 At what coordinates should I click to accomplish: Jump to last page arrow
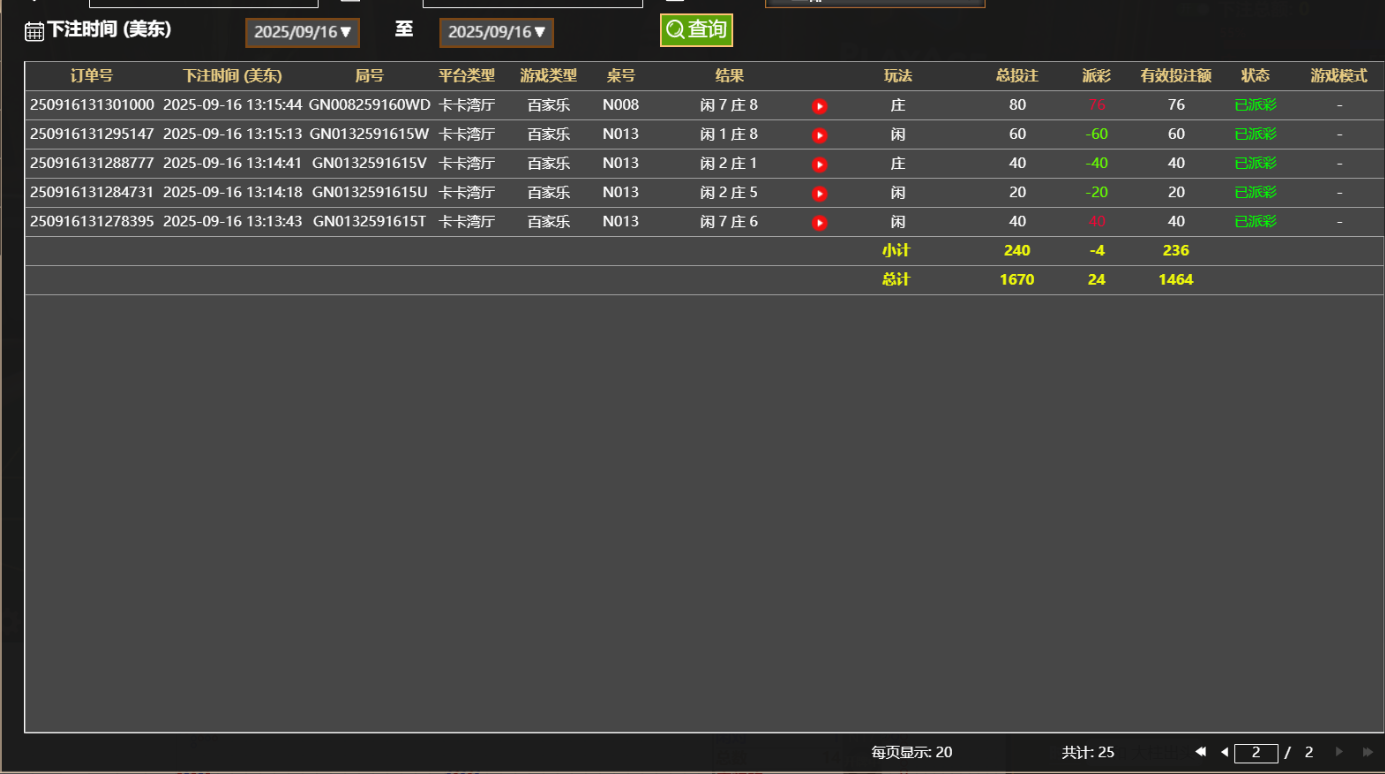tap(1367, 752)
